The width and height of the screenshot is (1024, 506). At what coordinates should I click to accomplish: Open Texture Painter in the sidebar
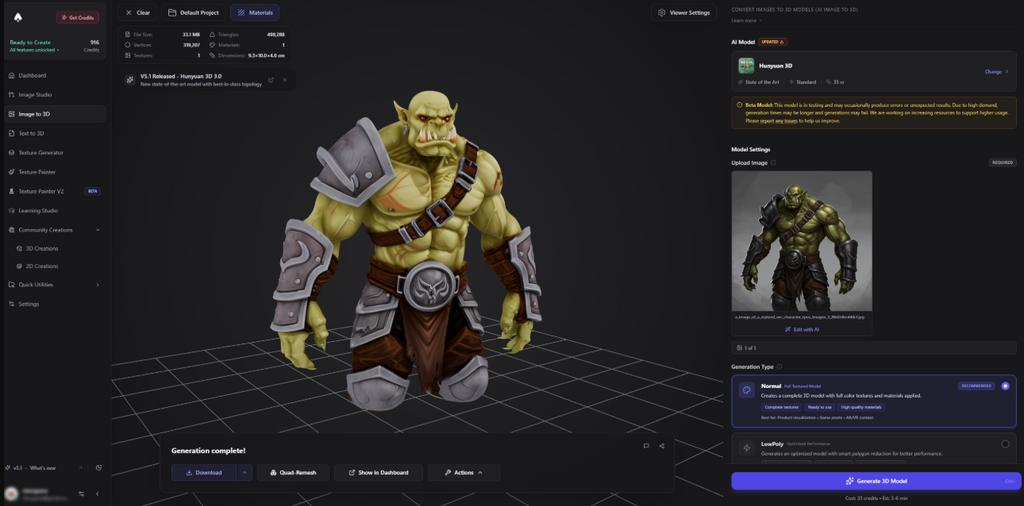pyautogui.click(x=55, y=172)
